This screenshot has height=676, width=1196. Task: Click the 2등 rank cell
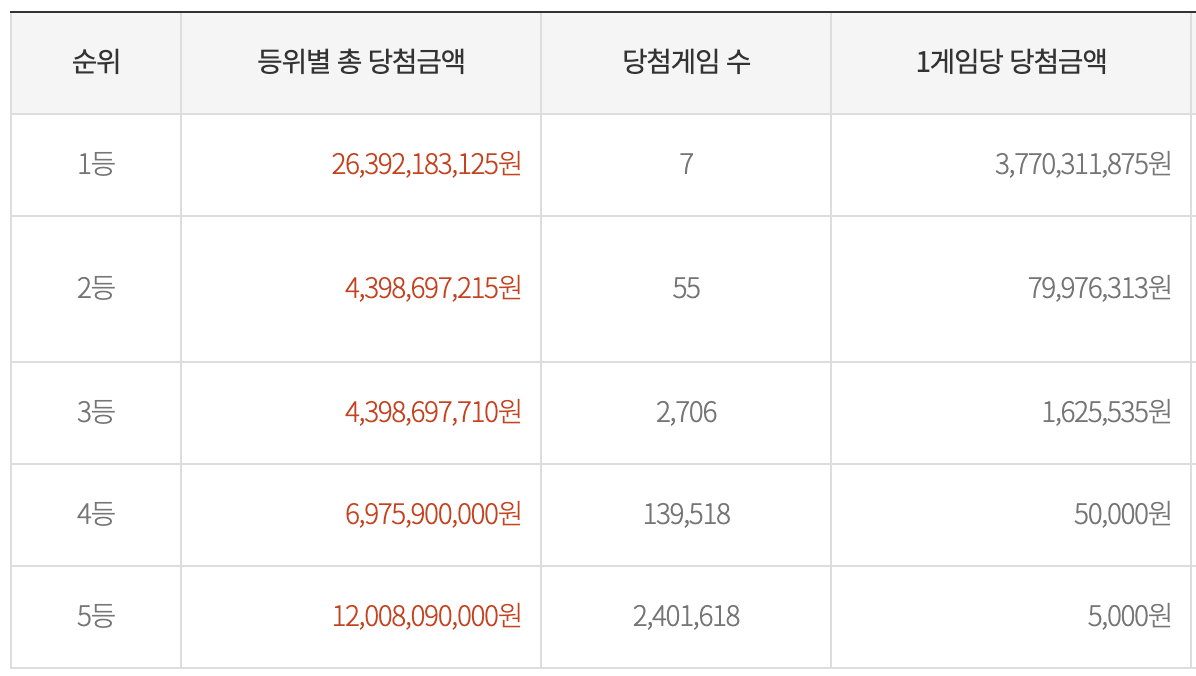pyautogui.click(x=96, y=289)
